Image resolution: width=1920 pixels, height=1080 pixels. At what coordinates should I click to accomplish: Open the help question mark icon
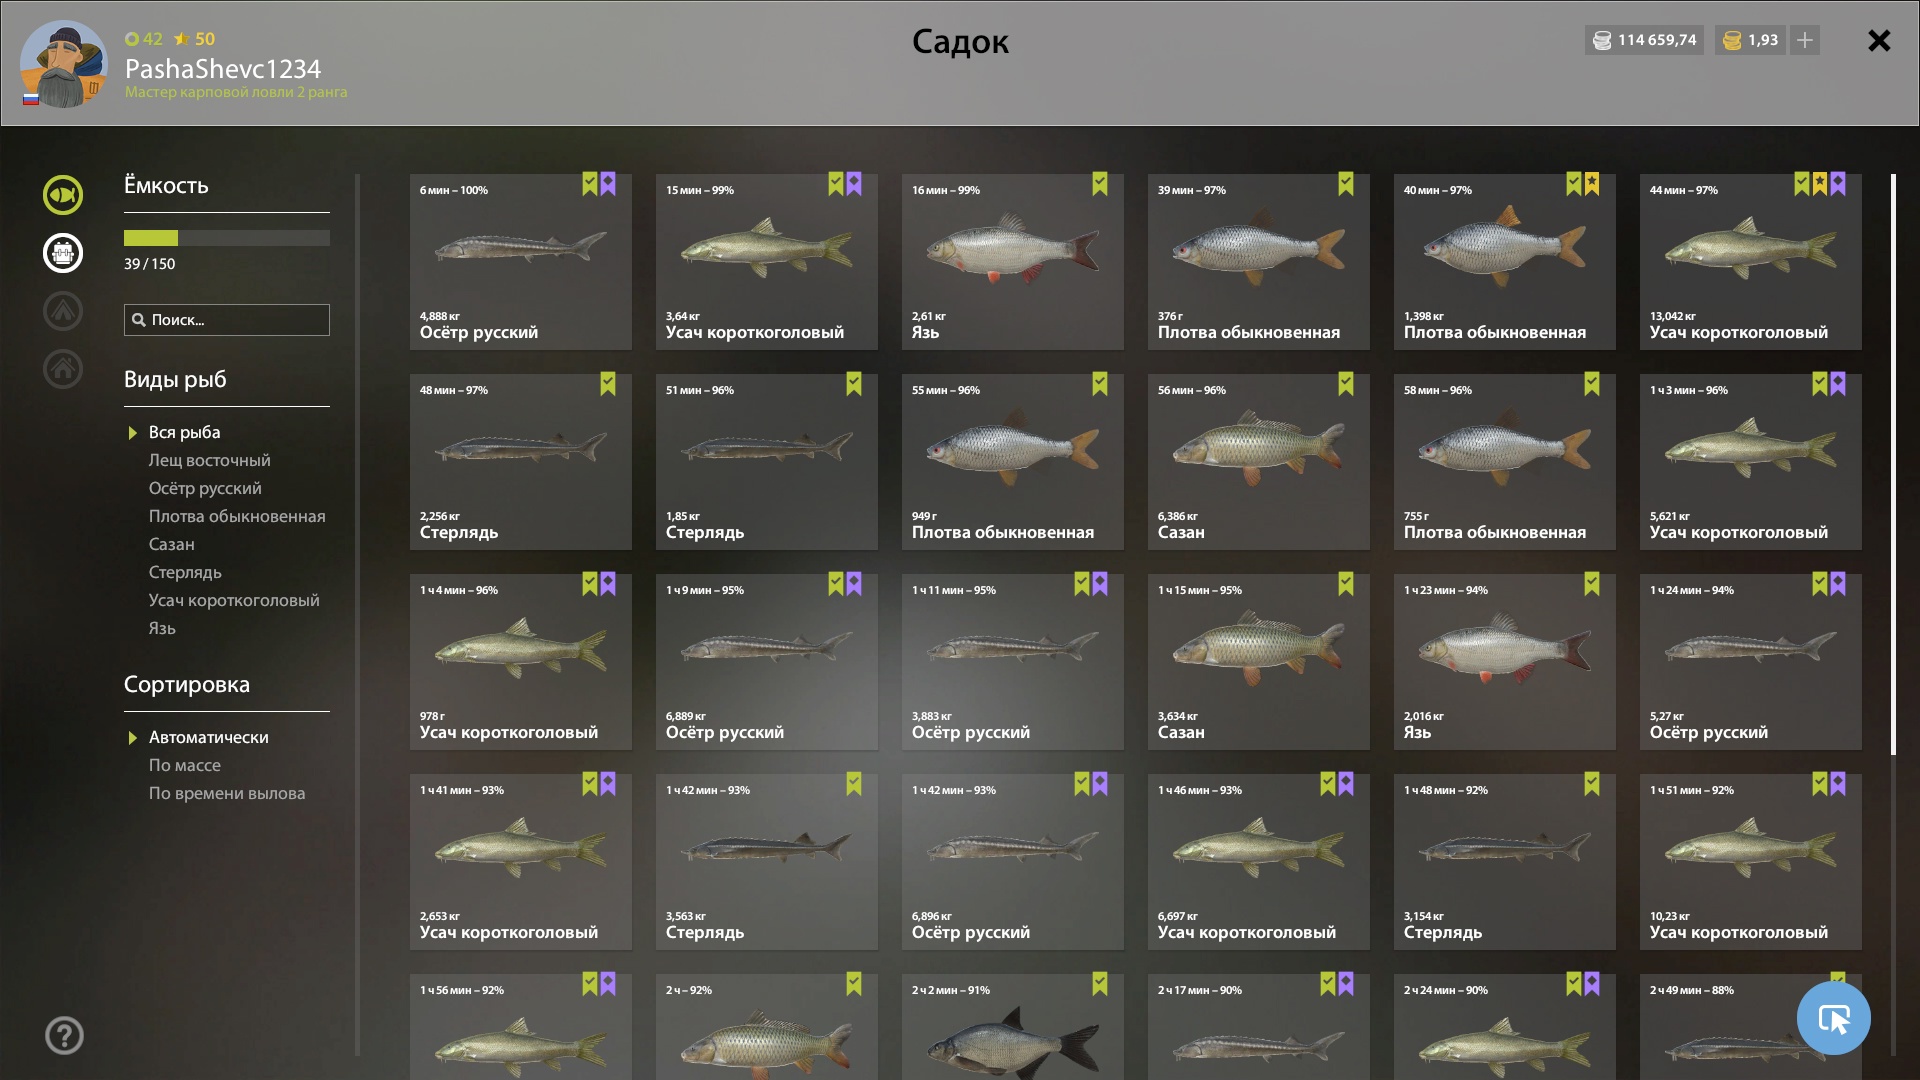(64, 1035)
